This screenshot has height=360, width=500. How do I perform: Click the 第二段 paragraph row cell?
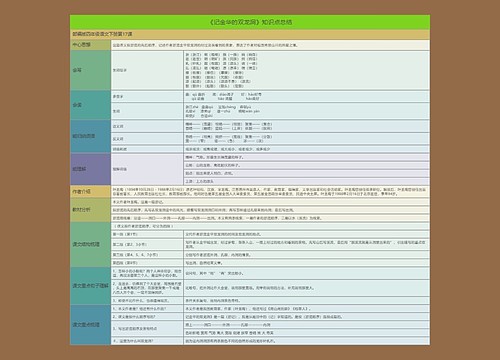147,244
